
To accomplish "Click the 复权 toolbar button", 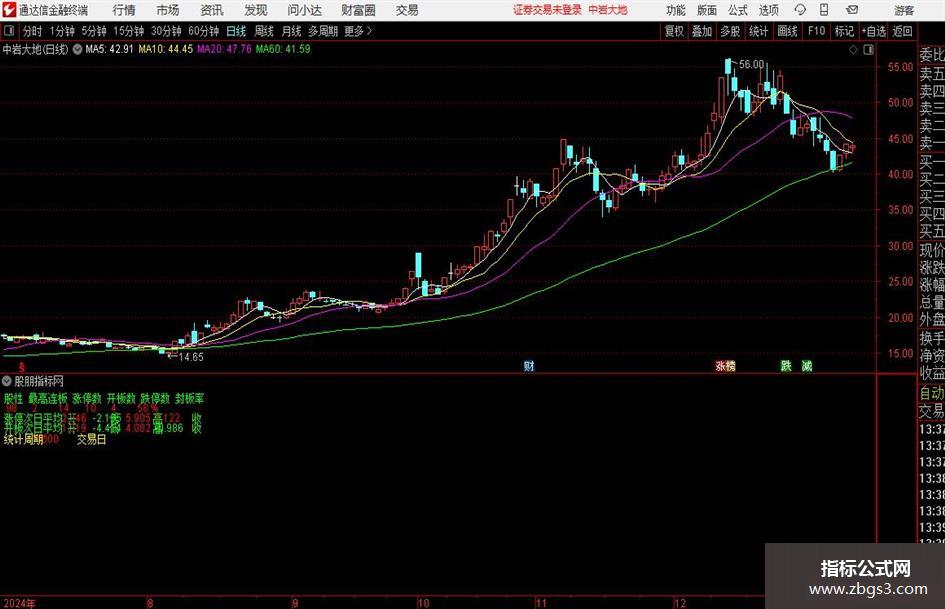I will 674,31.
